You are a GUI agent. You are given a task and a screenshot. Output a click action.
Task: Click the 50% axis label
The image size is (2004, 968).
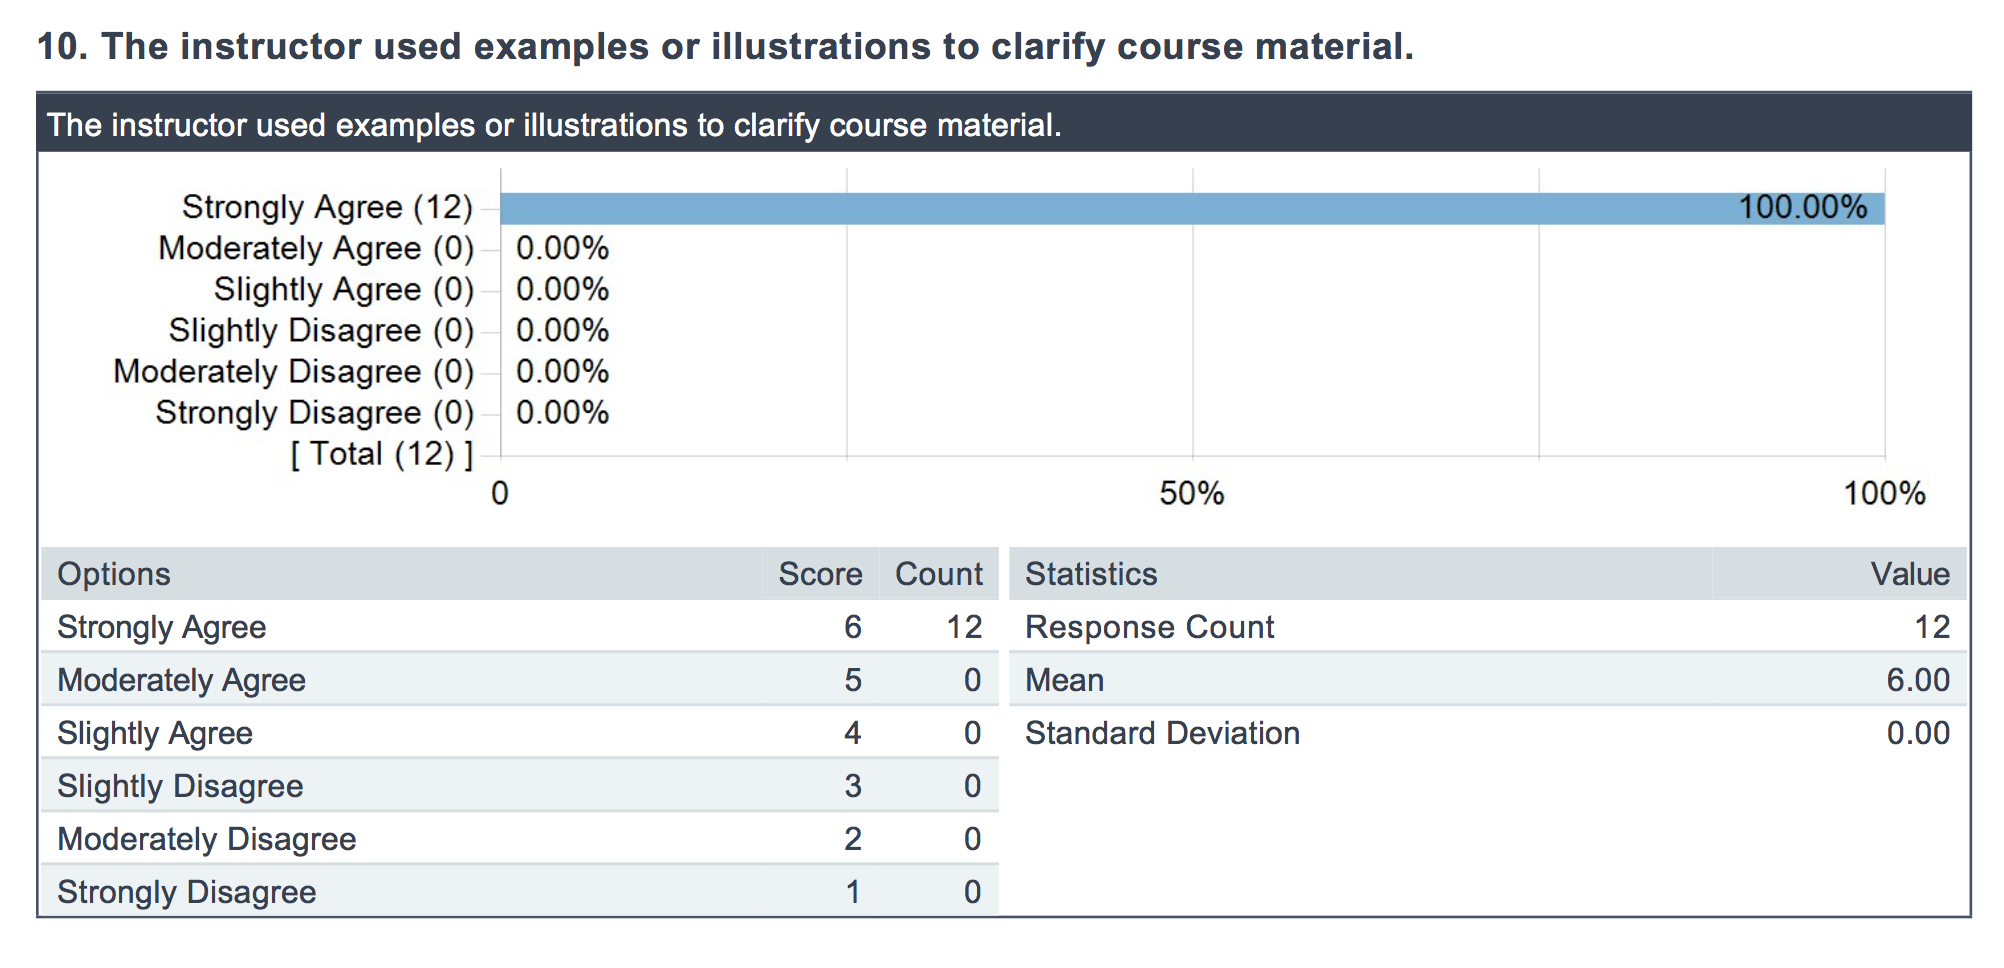point(1192,493)
